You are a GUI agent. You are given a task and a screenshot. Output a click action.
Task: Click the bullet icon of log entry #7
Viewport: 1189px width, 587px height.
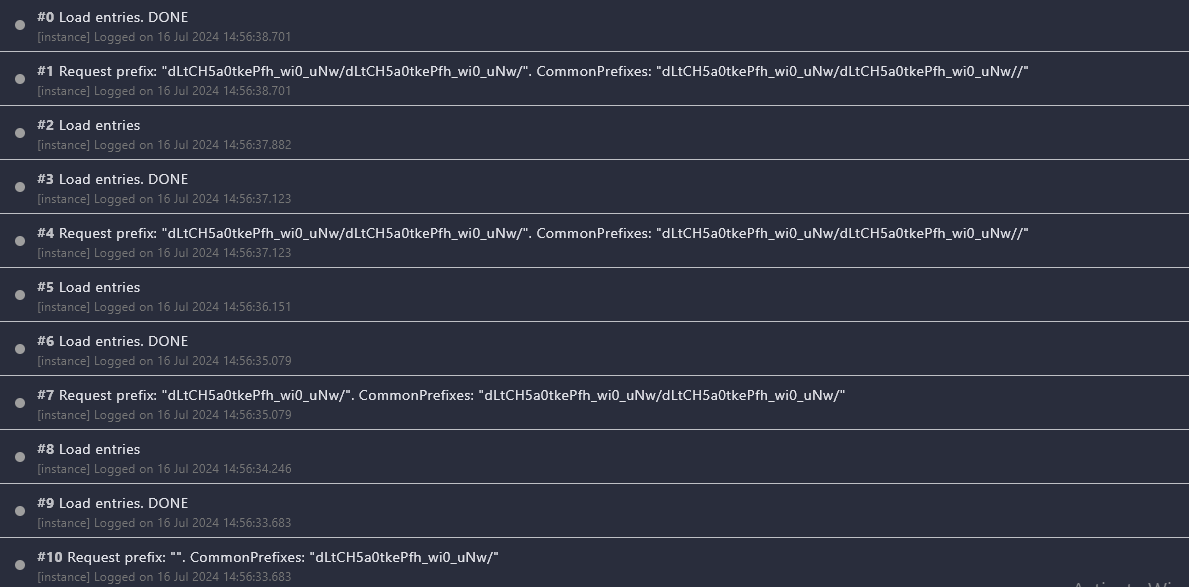[20, 403]
